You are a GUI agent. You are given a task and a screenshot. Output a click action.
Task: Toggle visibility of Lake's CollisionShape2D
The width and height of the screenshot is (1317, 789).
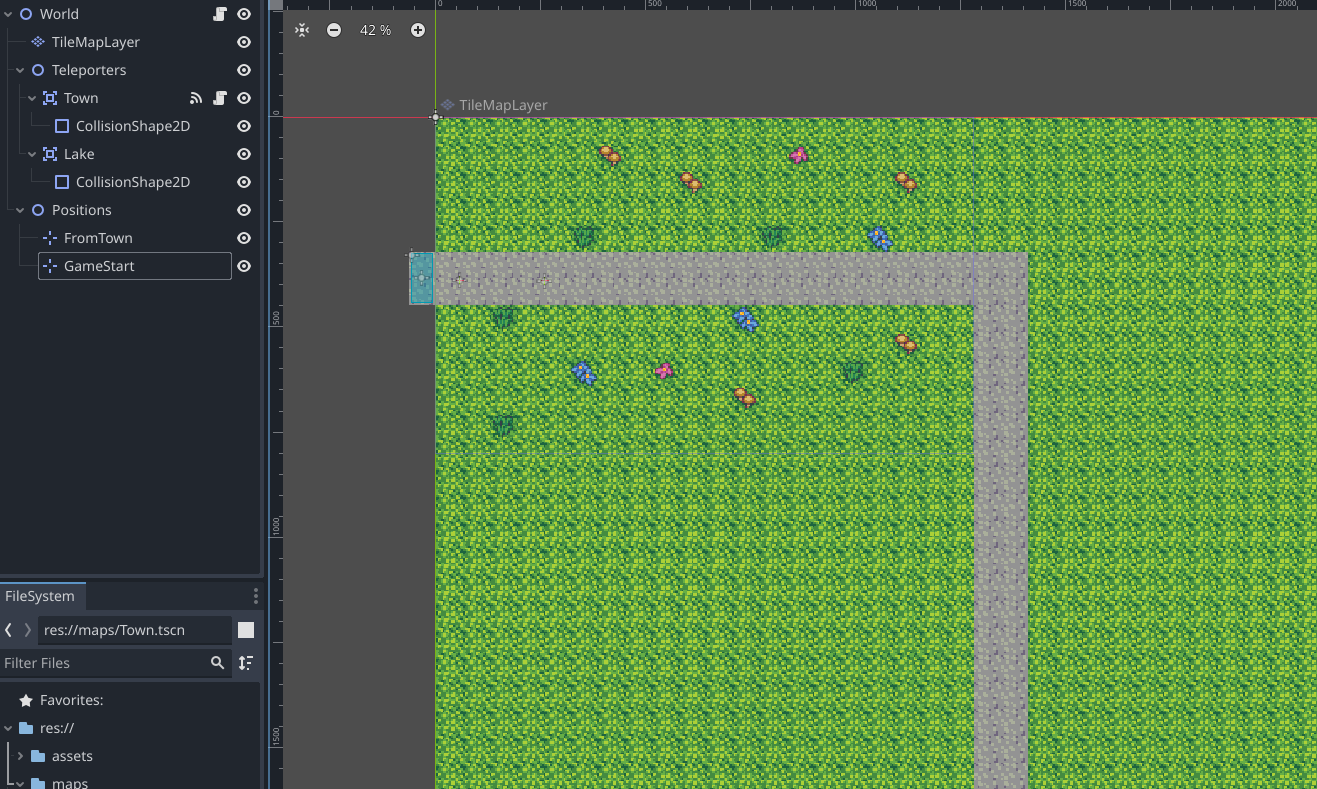point(243,182)
